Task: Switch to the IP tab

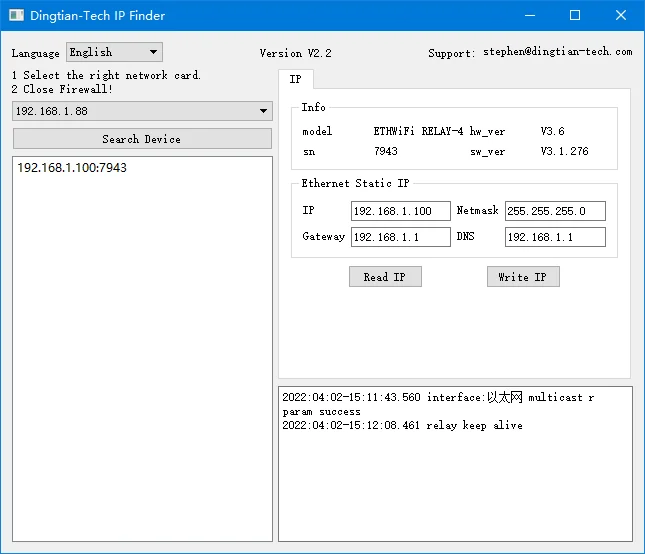Action: 295,79
